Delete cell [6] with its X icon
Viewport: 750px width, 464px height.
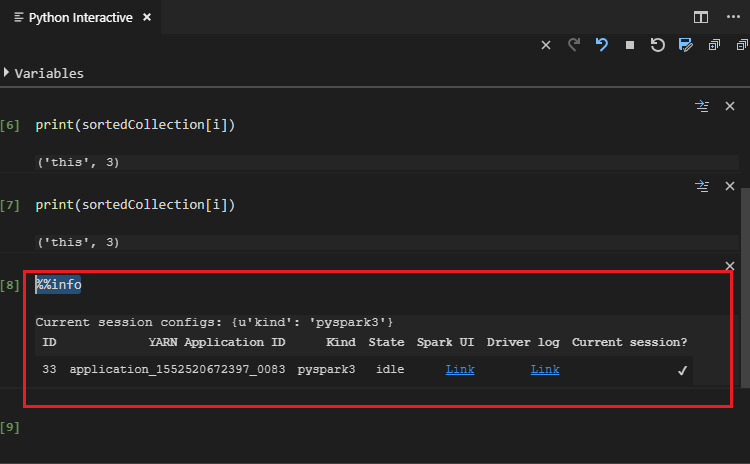pos(729,106)
